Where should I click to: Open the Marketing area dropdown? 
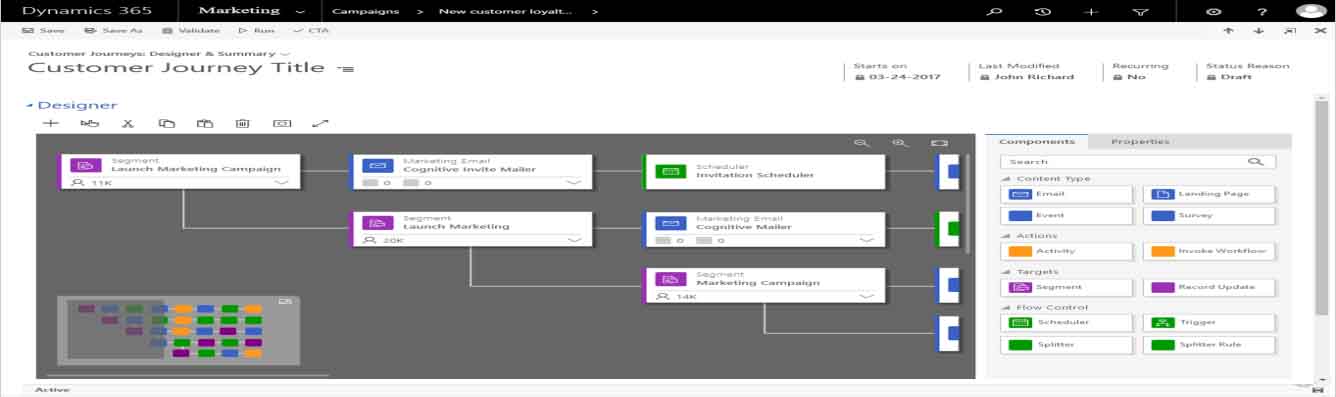point(300,12)
